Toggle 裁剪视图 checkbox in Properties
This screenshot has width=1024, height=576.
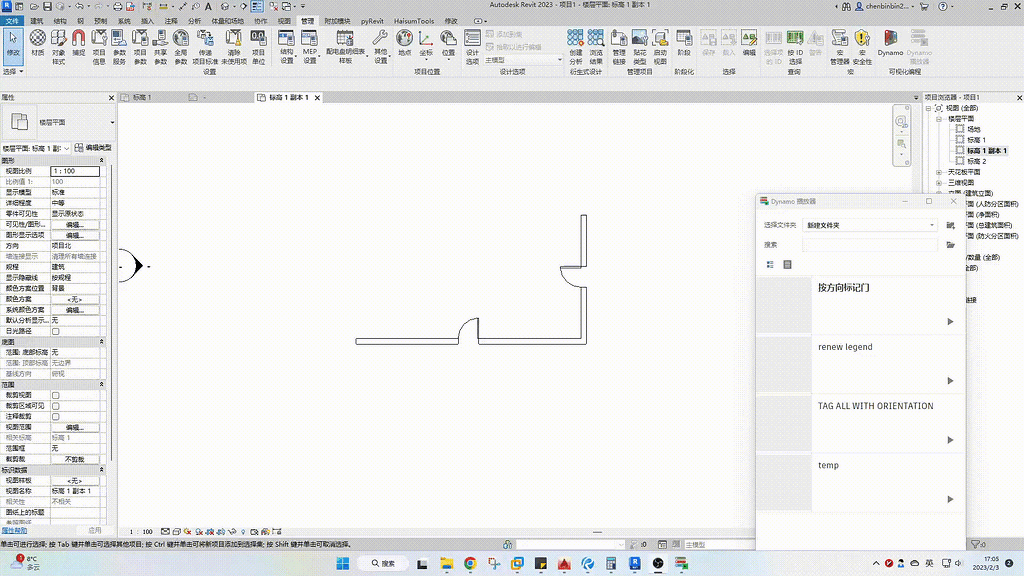55,396
